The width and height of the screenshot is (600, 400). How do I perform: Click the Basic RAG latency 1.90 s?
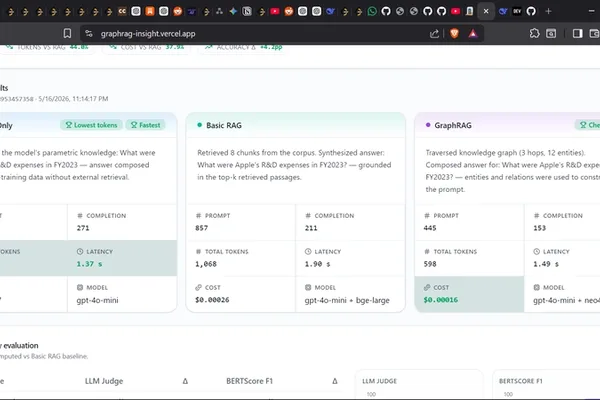point(318,264)
